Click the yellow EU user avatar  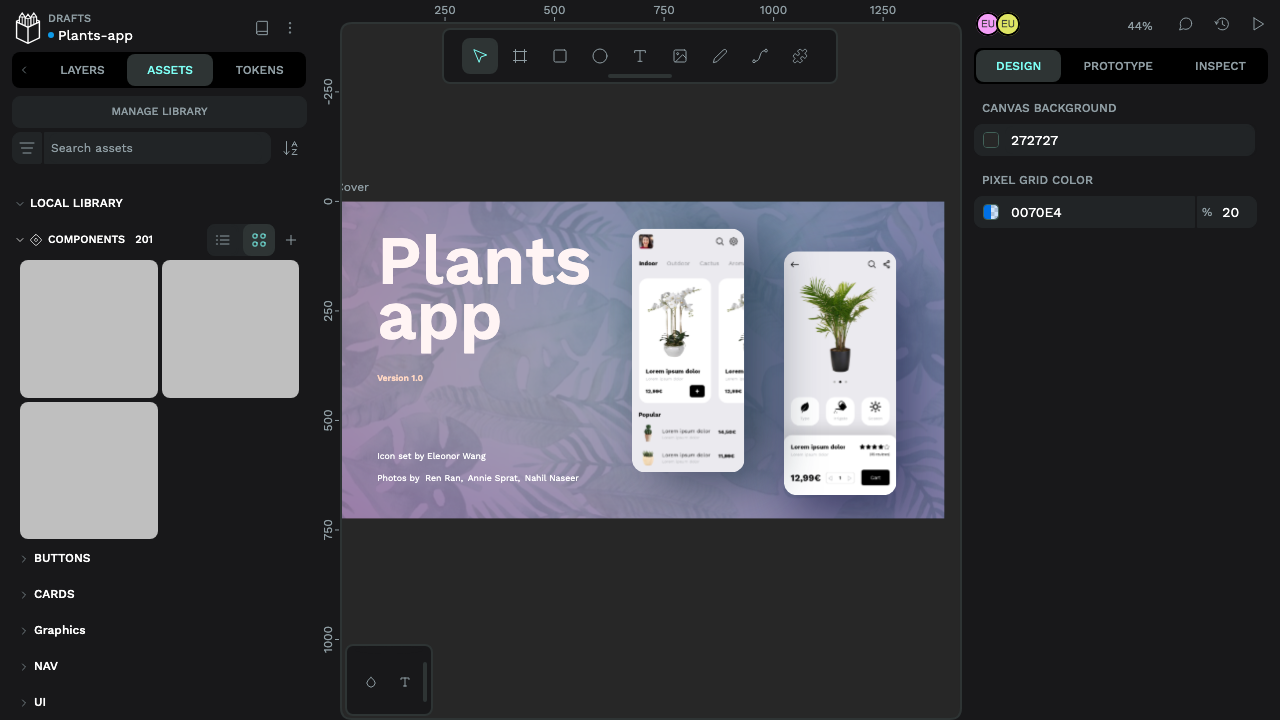click(x=1008, y=24)
